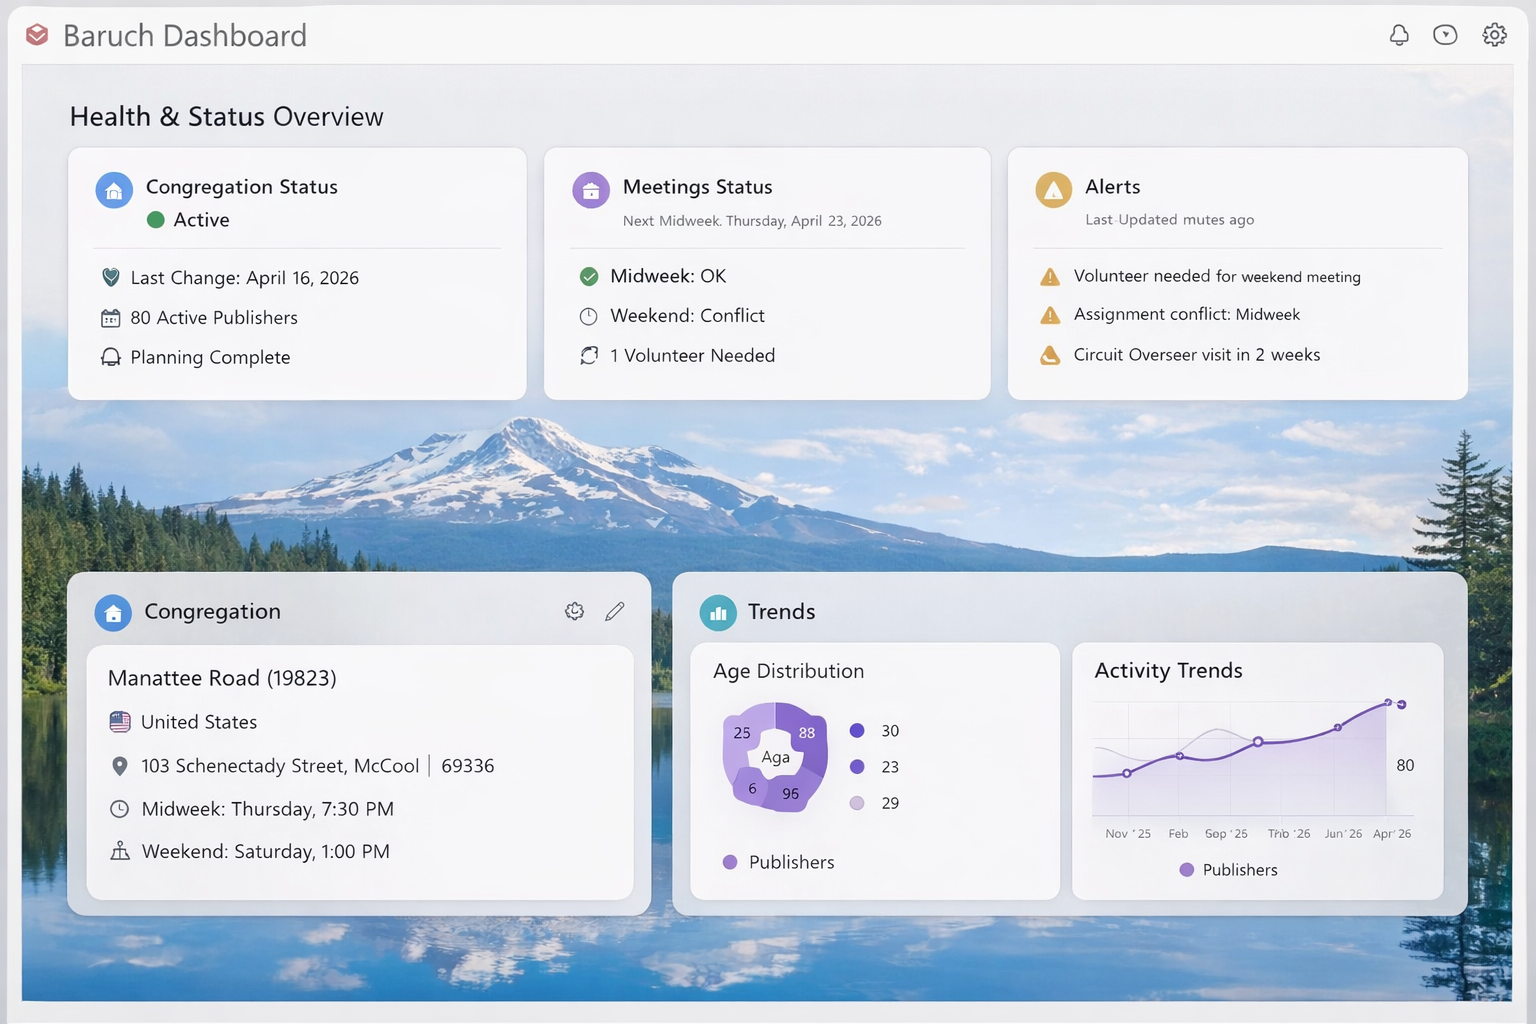Click the Age Distribution donut chart
The width and height of the screenshot is (1536, 1024).
(x=775, y=757)
